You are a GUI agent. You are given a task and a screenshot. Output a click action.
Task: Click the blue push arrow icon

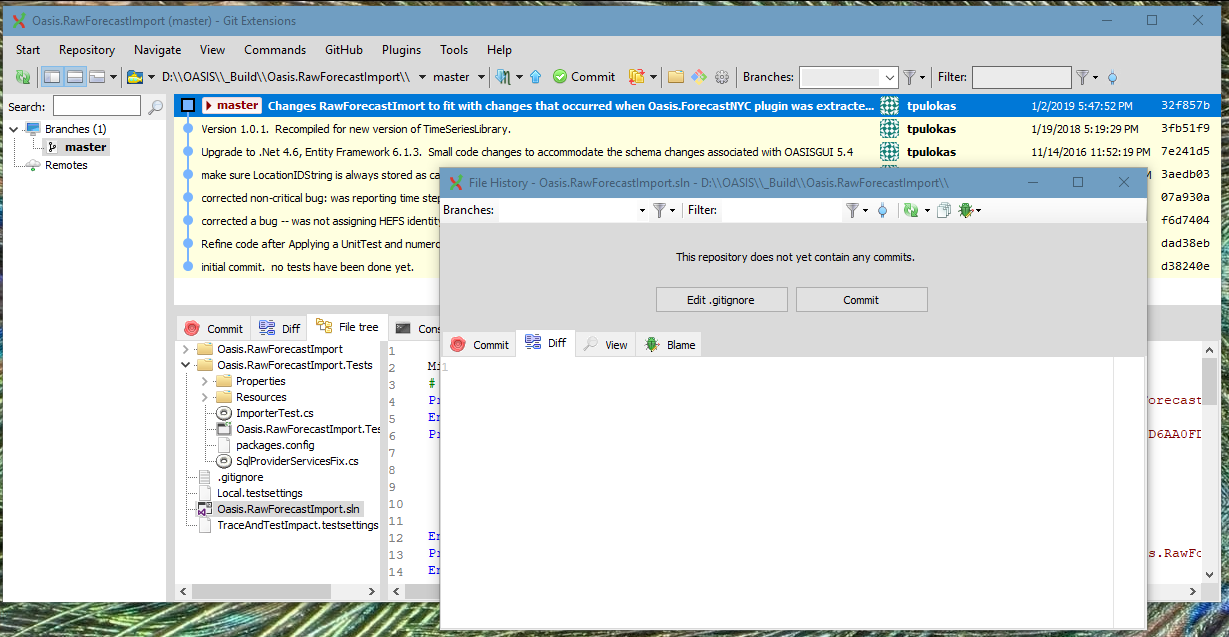point(536,76)
